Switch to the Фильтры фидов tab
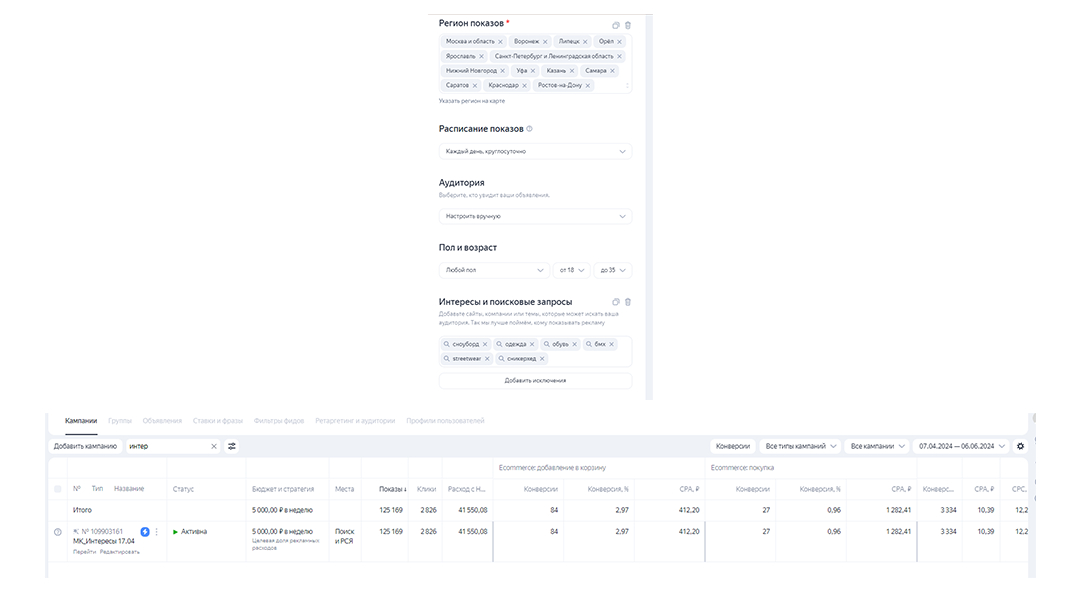1080x607 pixels. coord(279,421)
